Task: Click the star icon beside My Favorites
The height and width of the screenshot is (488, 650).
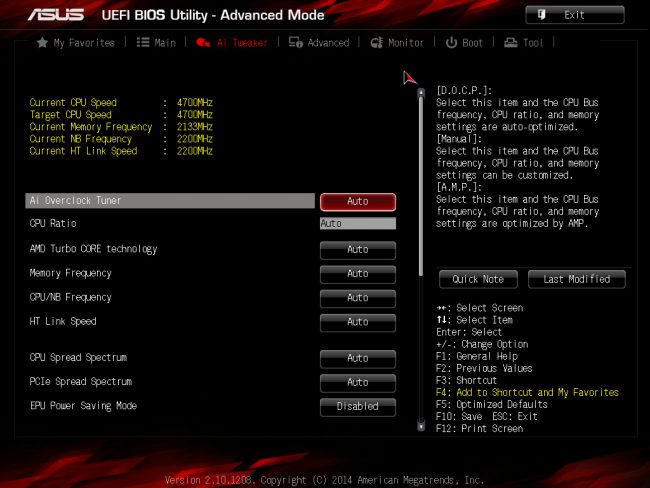Action: point(42,43)
